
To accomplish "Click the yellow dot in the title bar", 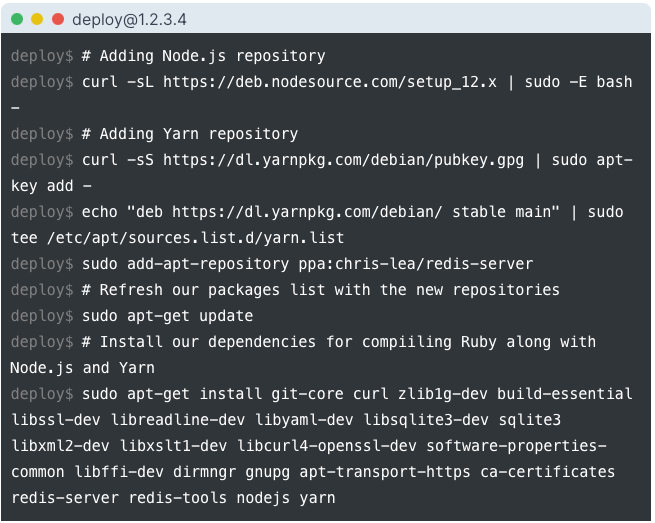I will coord(37,19).
